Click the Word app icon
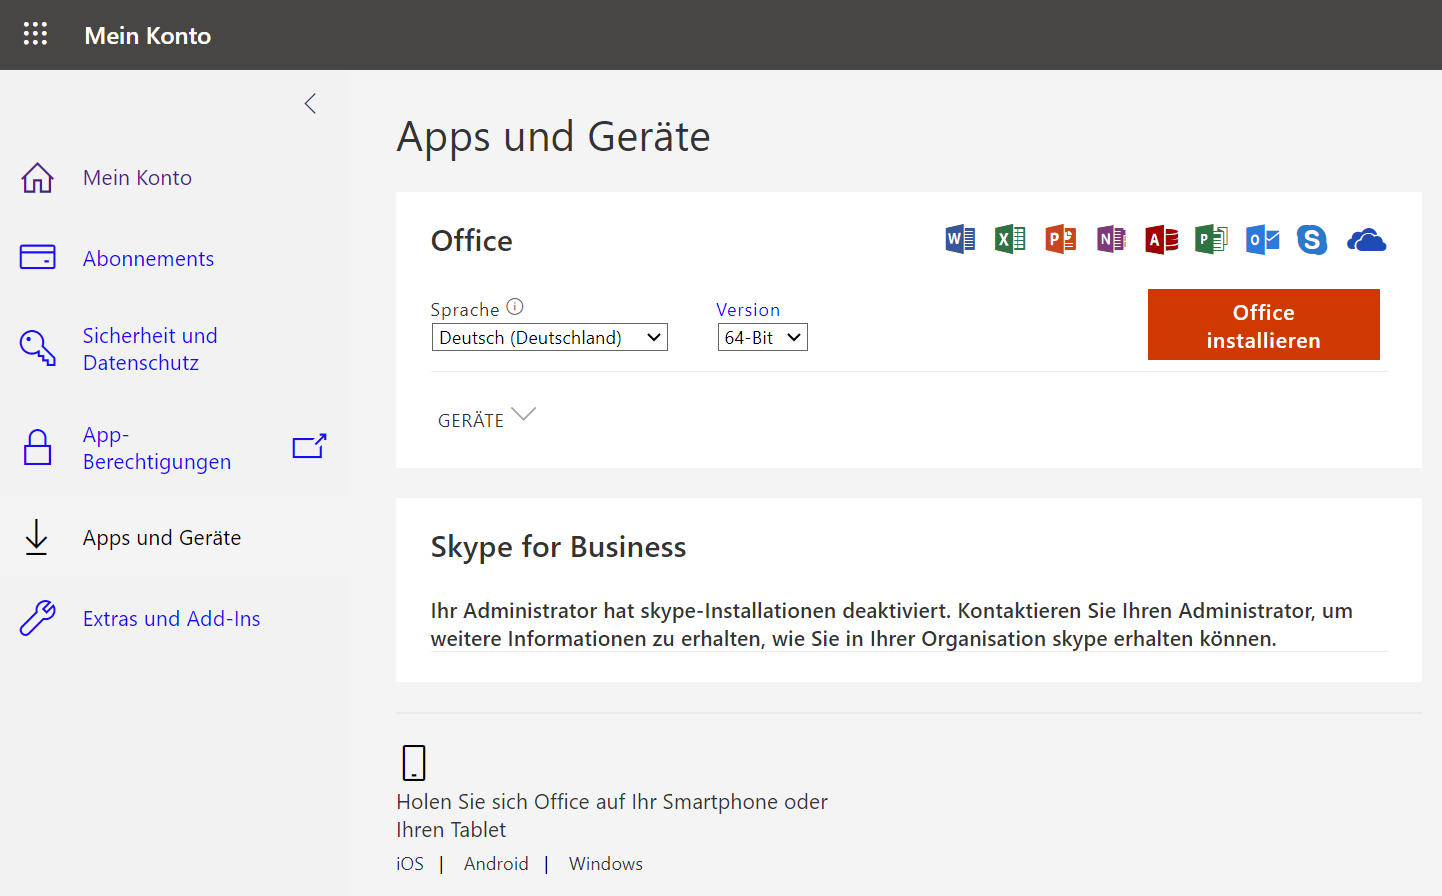1442x896 pixels. coord(960,239)
